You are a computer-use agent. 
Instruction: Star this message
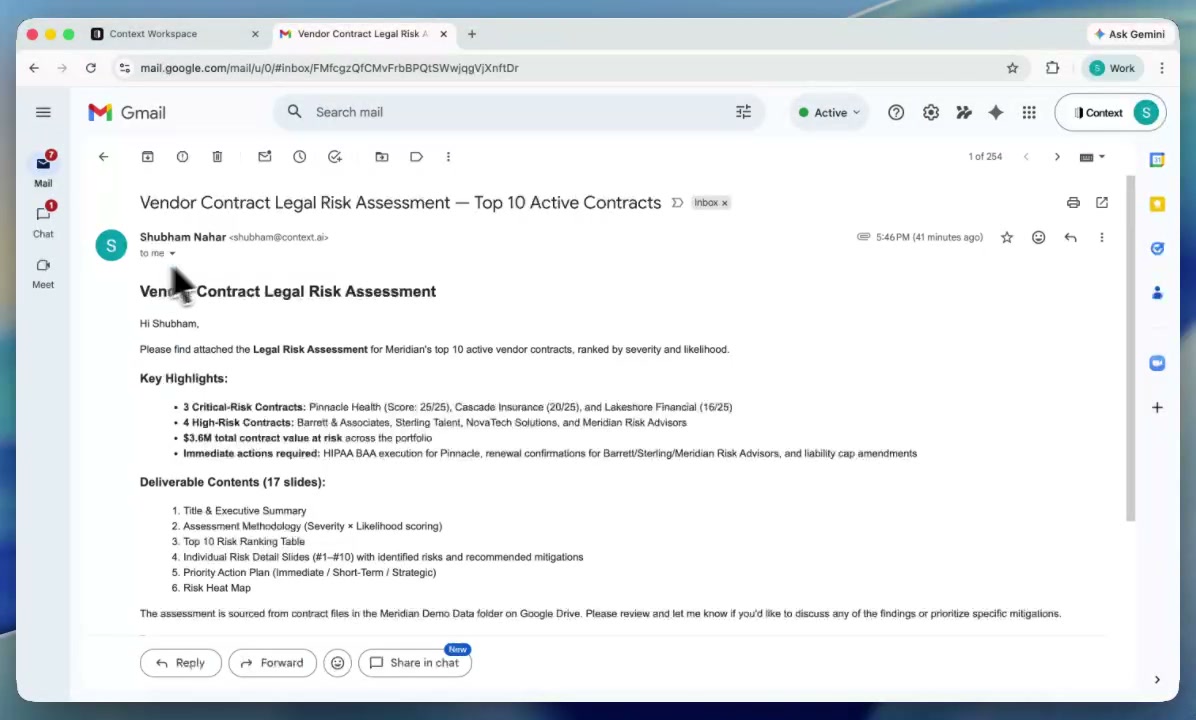1007,238
